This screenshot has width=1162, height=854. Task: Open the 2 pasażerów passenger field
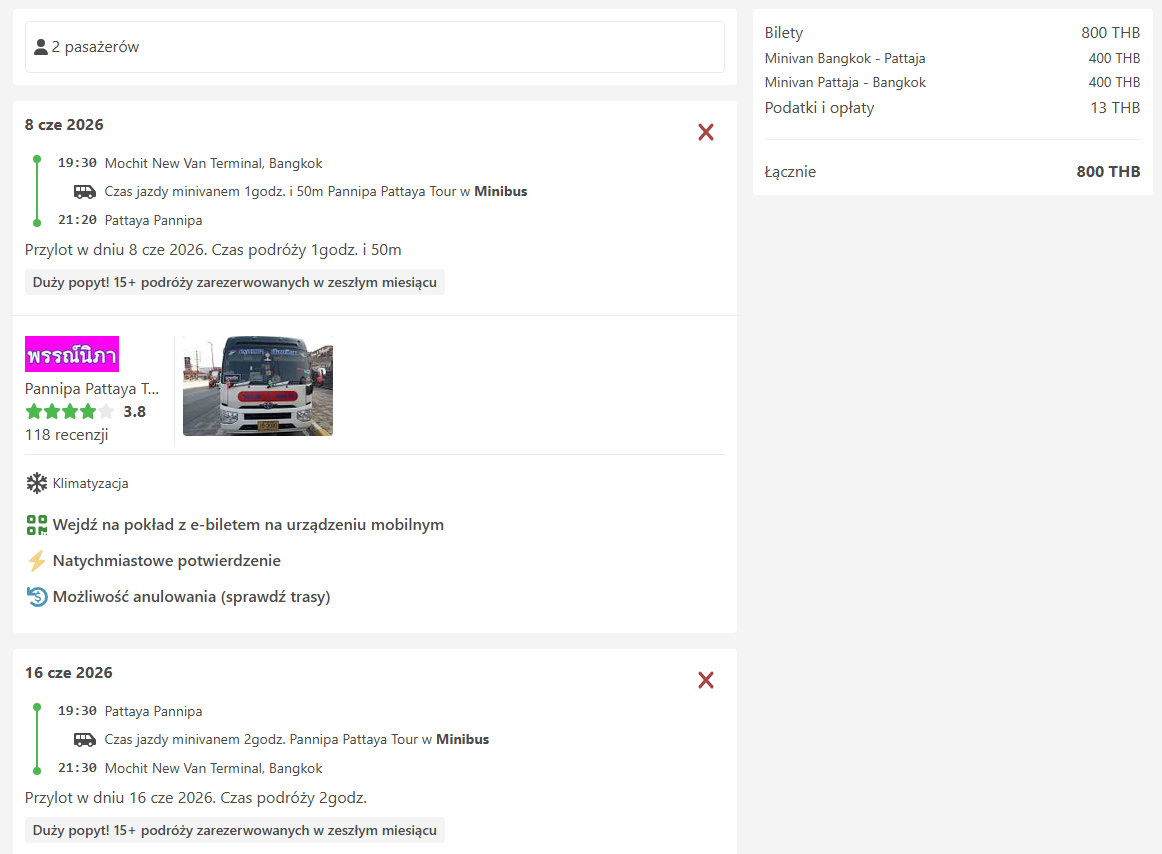pyautogui.click(x=375, y=47)
